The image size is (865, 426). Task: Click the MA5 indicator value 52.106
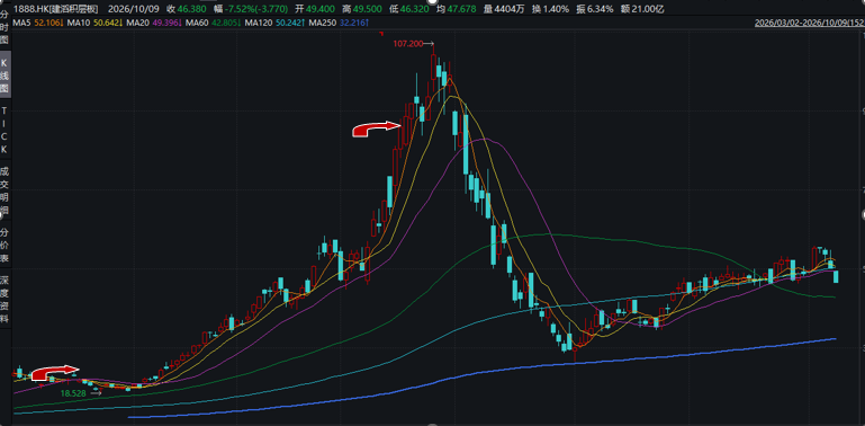point(47,23)
